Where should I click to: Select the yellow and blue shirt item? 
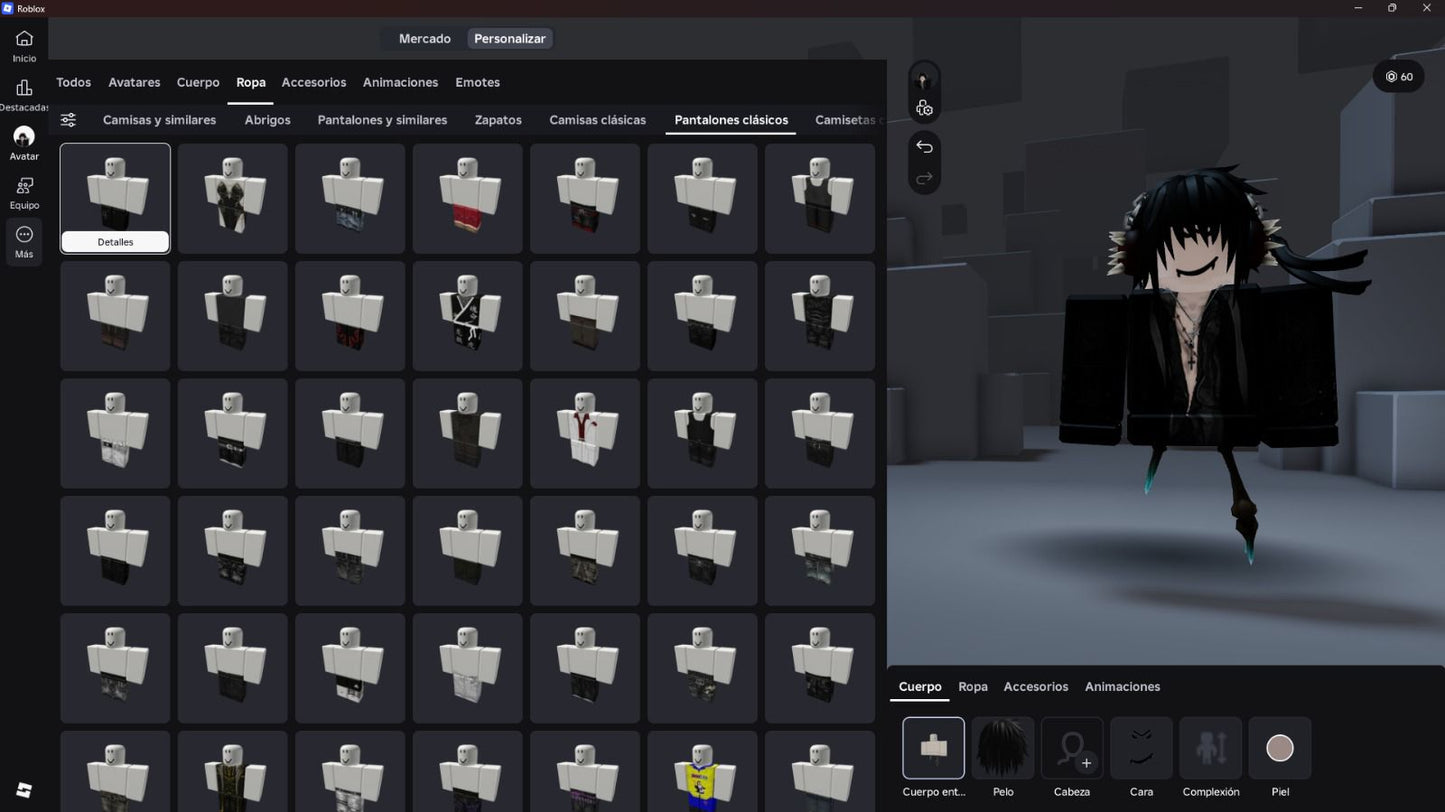tap(702, 771)
